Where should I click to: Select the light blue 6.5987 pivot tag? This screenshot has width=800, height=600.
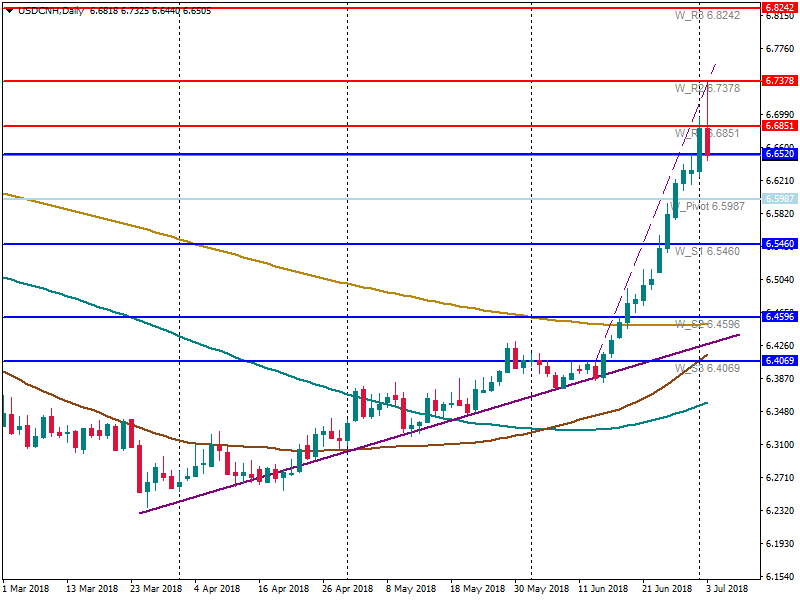tap(778, 199)
